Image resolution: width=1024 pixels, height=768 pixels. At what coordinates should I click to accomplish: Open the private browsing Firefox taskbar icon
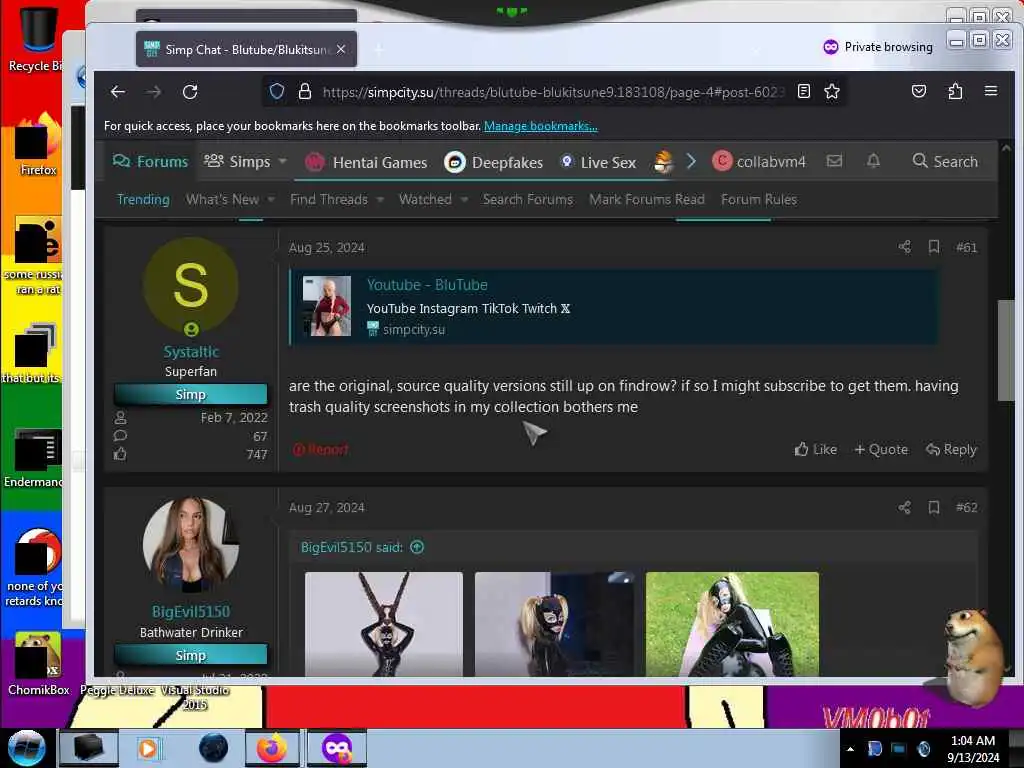[x=336, y=748]
